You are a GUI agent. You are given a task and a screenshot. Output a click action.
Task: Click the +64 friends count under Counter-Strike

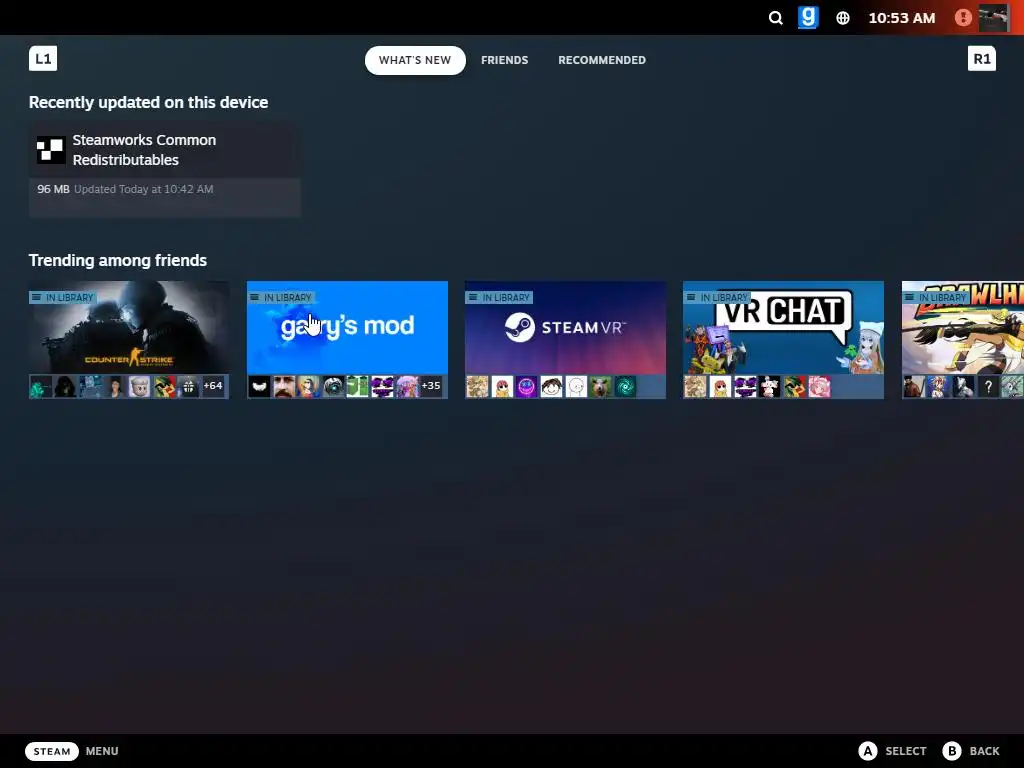pos(213,386)
